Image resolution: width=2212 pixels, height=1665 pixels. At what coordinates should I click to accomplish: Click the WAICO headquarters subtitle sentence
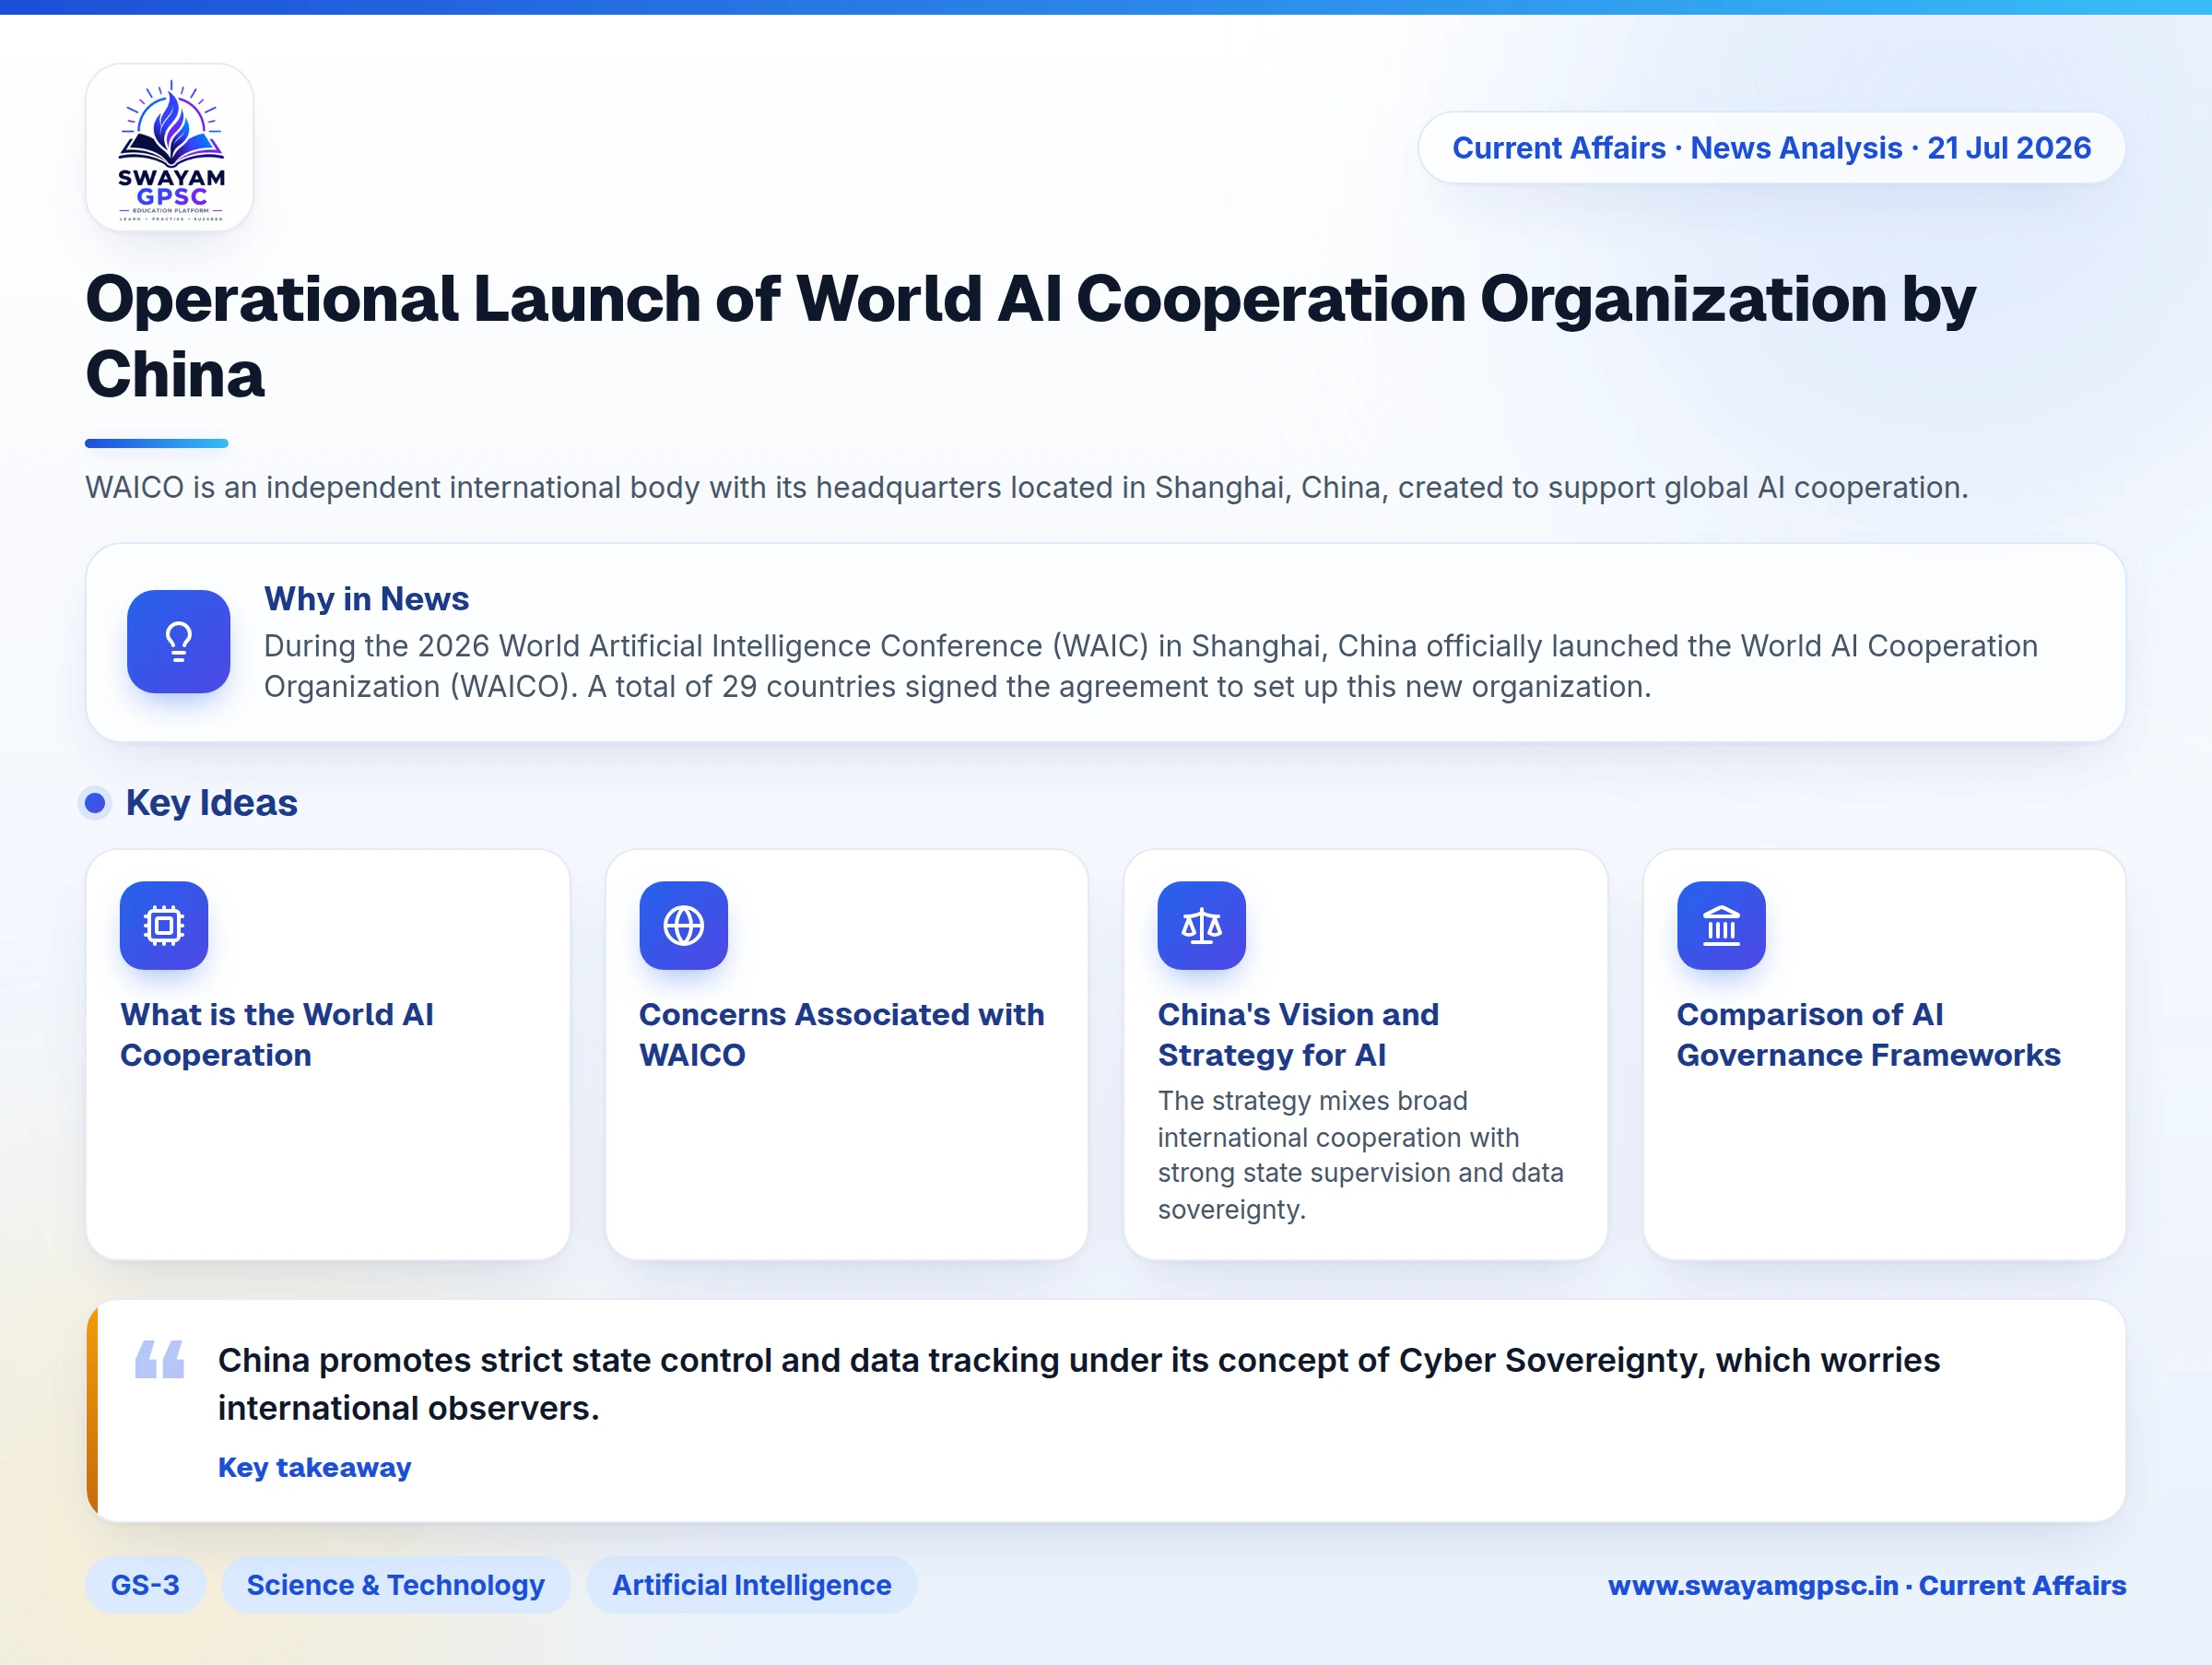[x=1027, y=487]
